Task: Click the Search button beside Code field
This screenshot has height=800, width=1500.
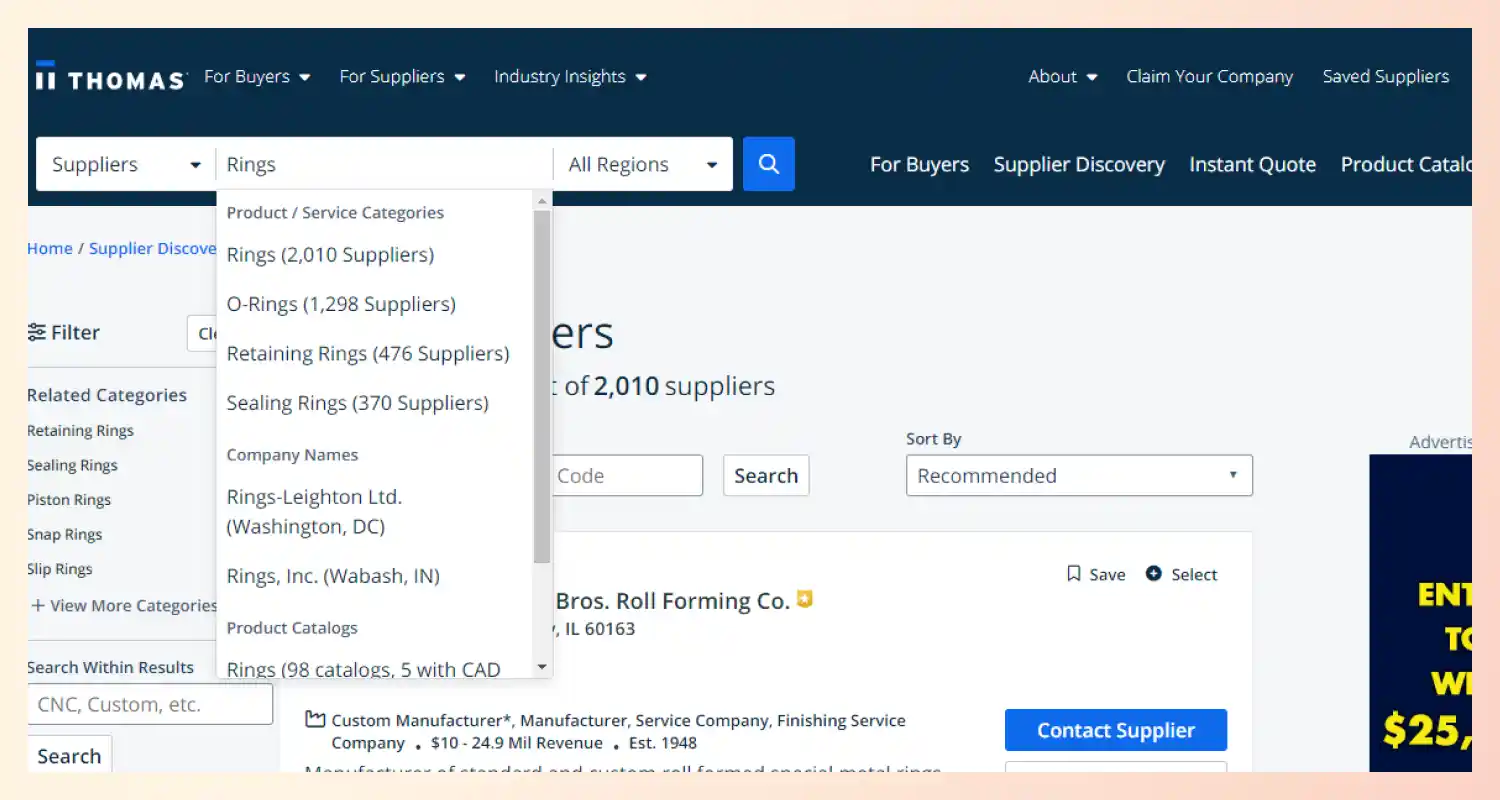Action: [766, 476]
